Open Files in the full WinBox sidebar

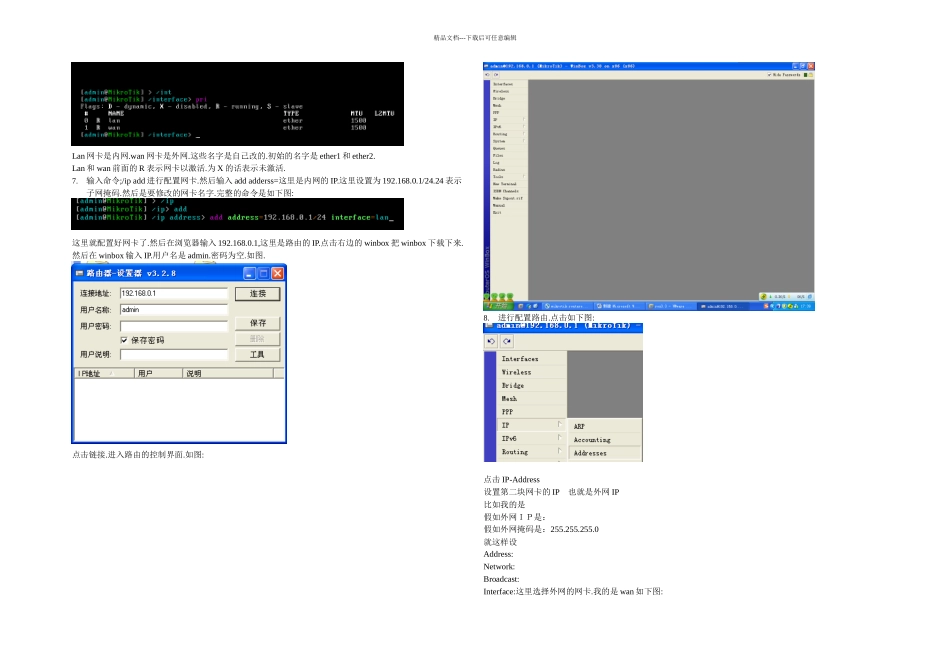pos(508,156)
